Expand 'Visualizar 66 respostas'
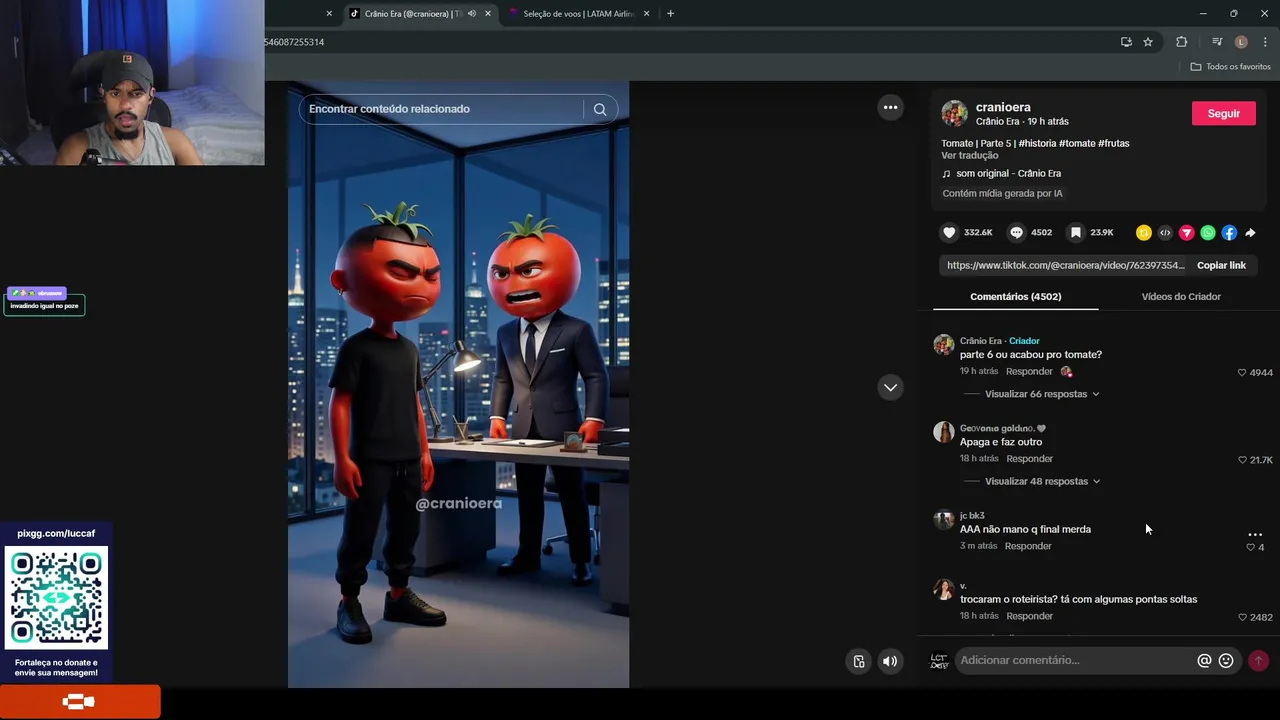The height and width of the screenshot is (720, 1280). pyautogui.click(x=1042, y=394)
